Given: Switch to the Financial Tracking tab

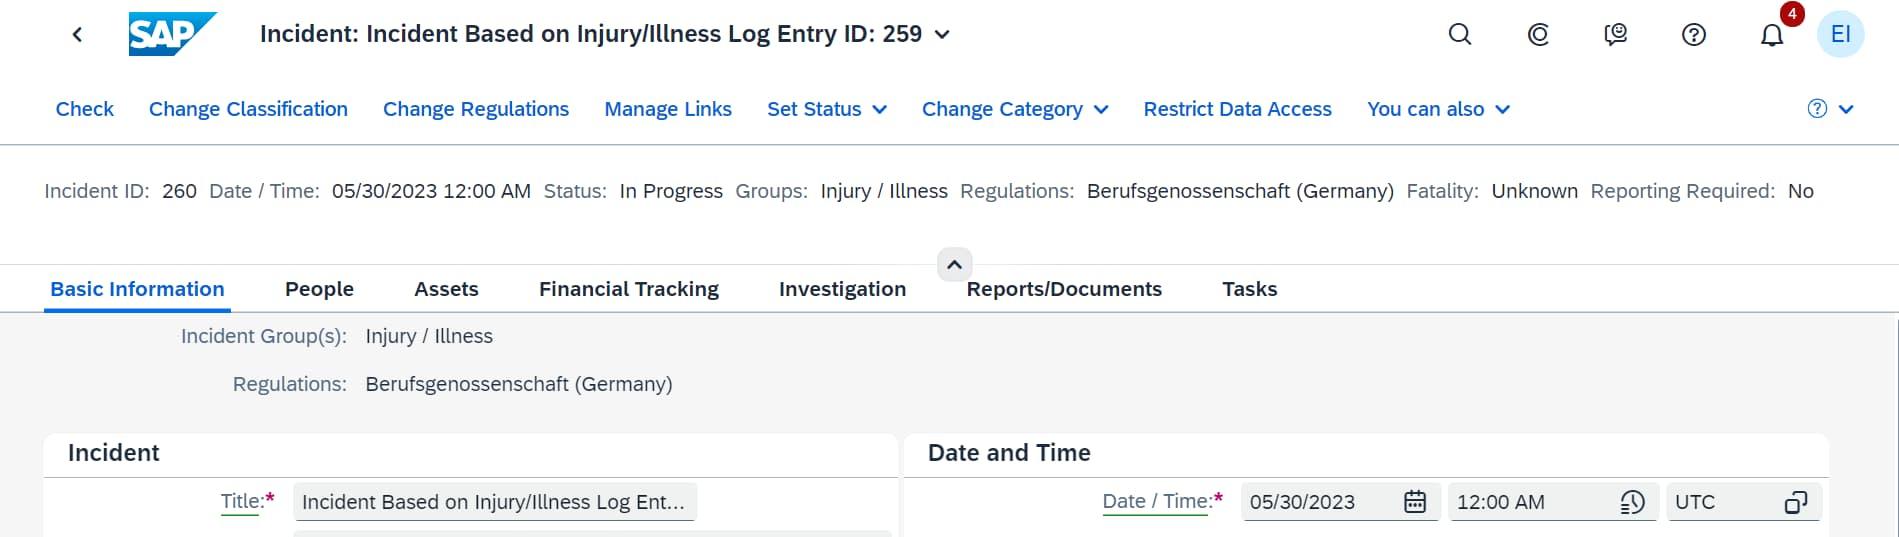Looking at the screenshot, I should pos(628,289).
